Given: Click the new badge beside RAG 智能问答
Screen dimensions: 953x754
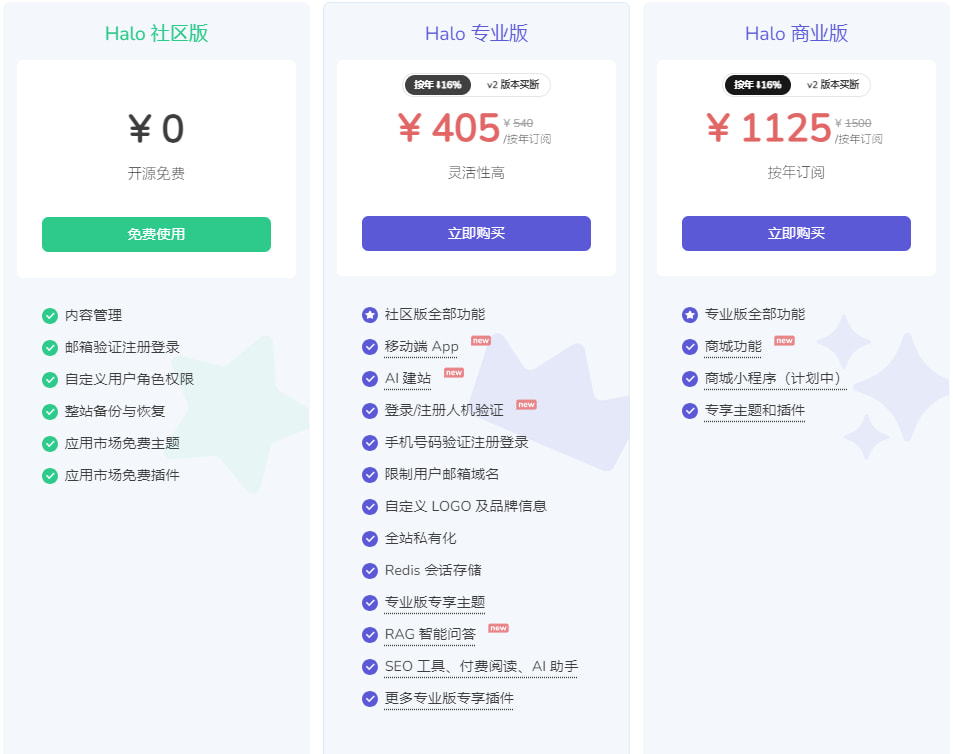Looking at the screenshot, I should [497, 628].
